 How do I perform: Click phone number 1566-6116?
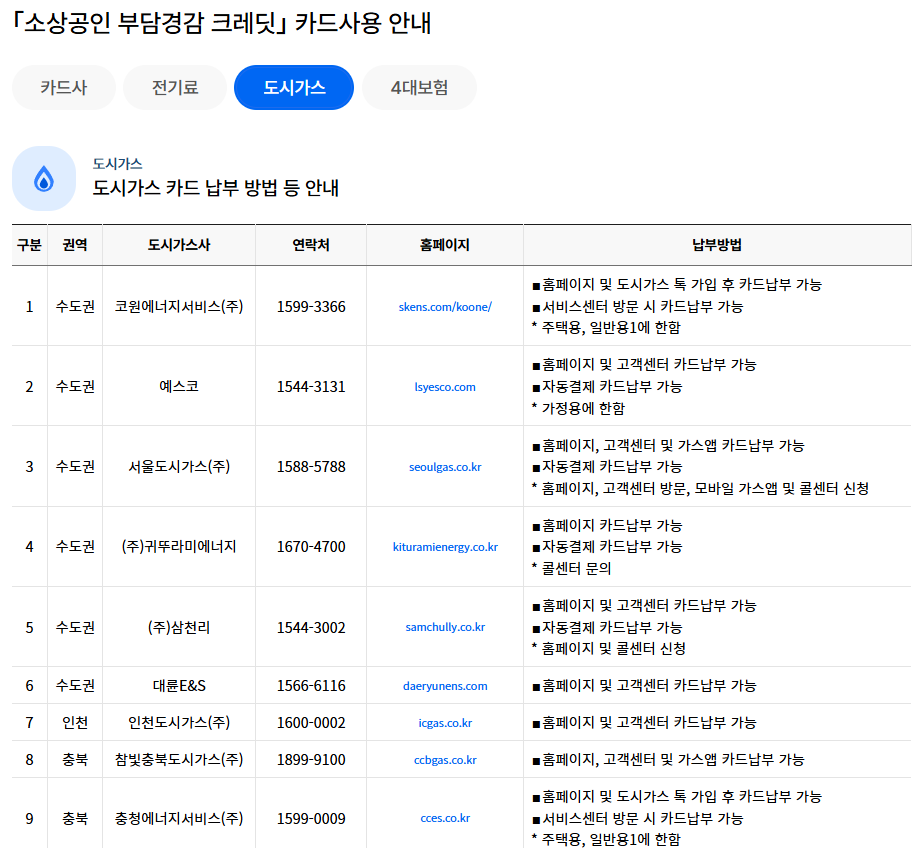311,685
